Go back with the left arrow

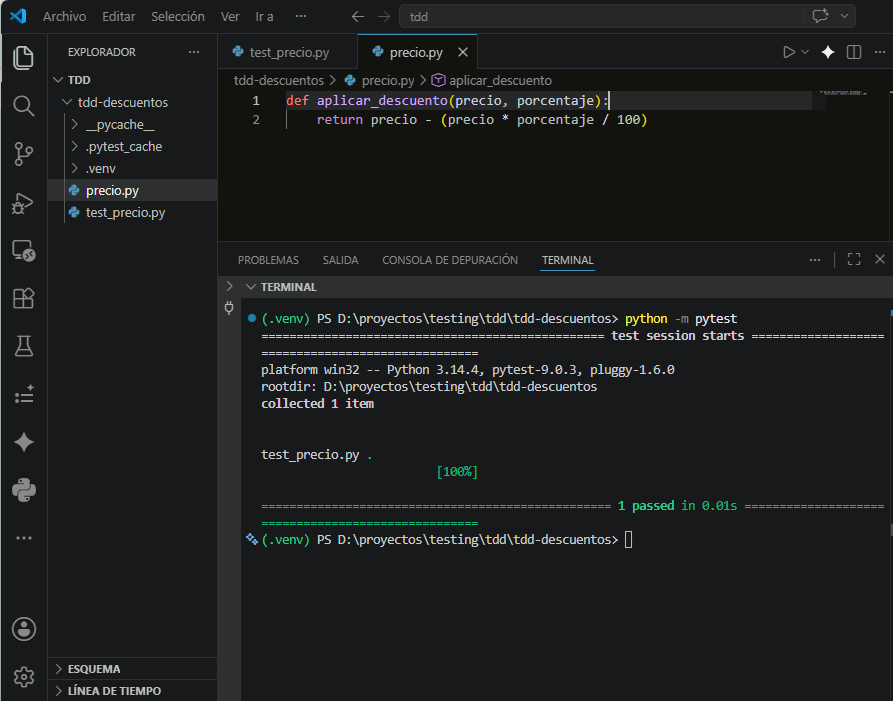click(358, 17)
